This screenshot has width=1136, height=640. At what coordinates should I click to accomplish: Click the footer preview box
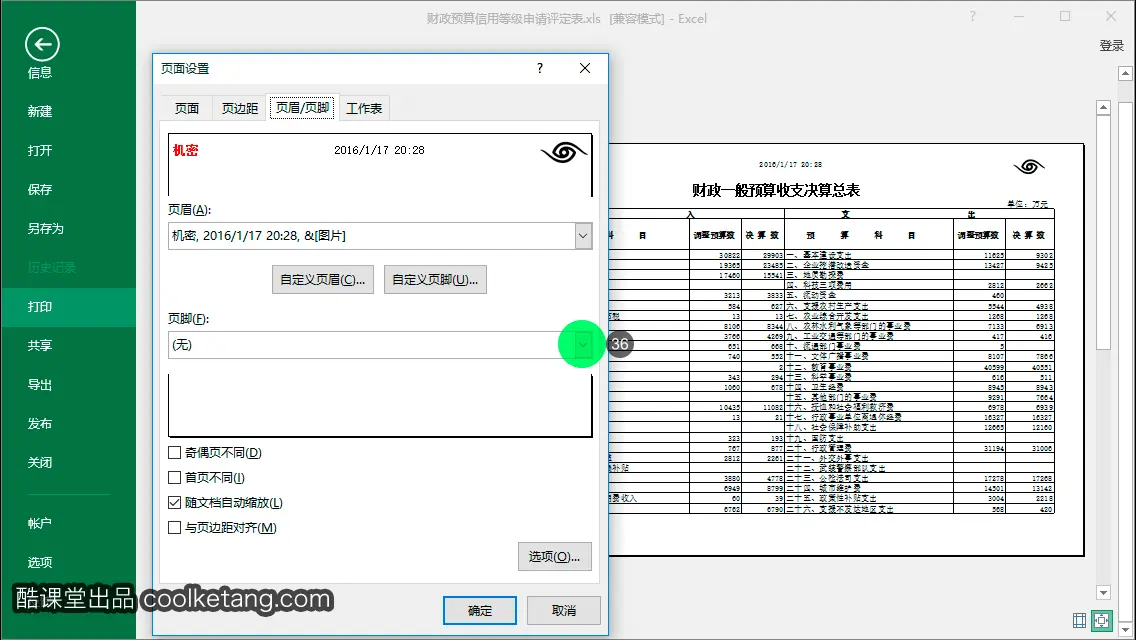(380, 405)
